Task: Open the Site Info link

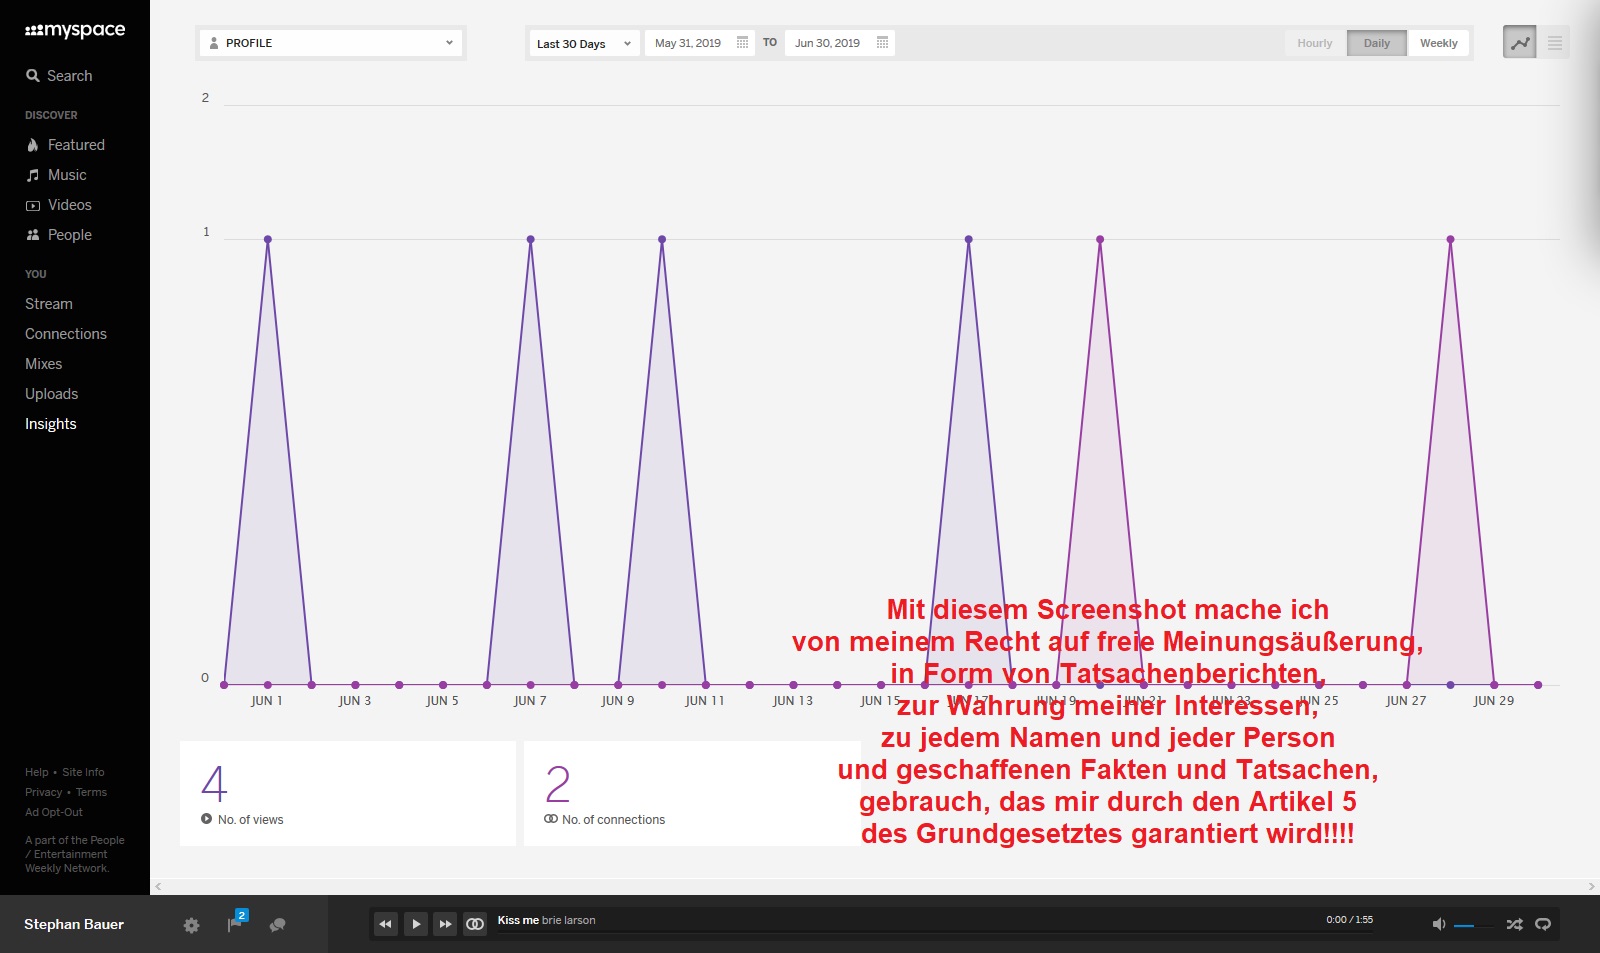Action: tap(83, 772)
